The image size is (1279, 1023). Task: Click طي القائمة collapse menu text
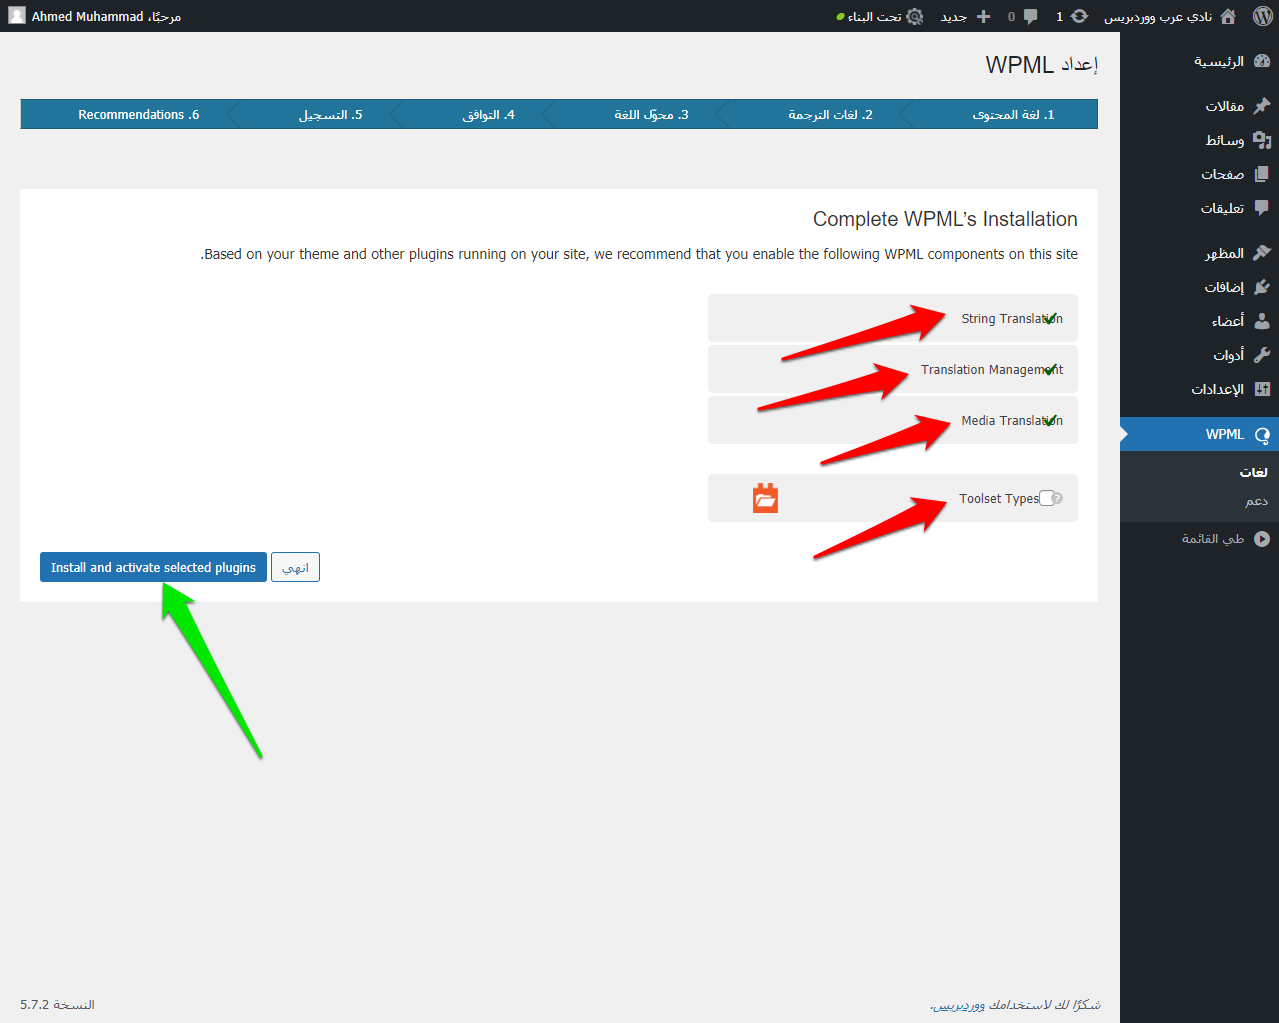(1212, 539)
